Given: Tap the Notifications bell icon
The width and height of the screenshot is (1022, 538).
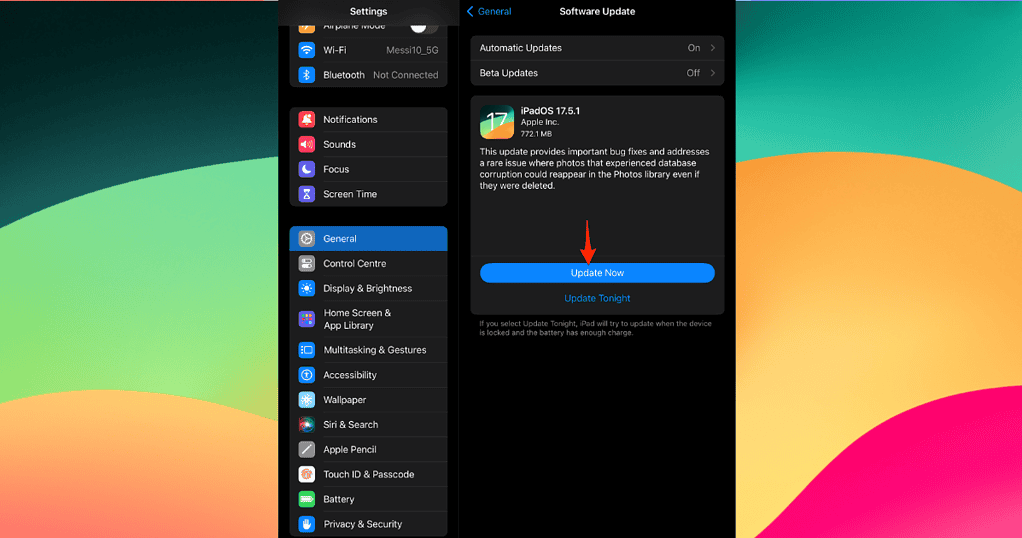Looking at the screenshot, I should (x=306, y=120).
